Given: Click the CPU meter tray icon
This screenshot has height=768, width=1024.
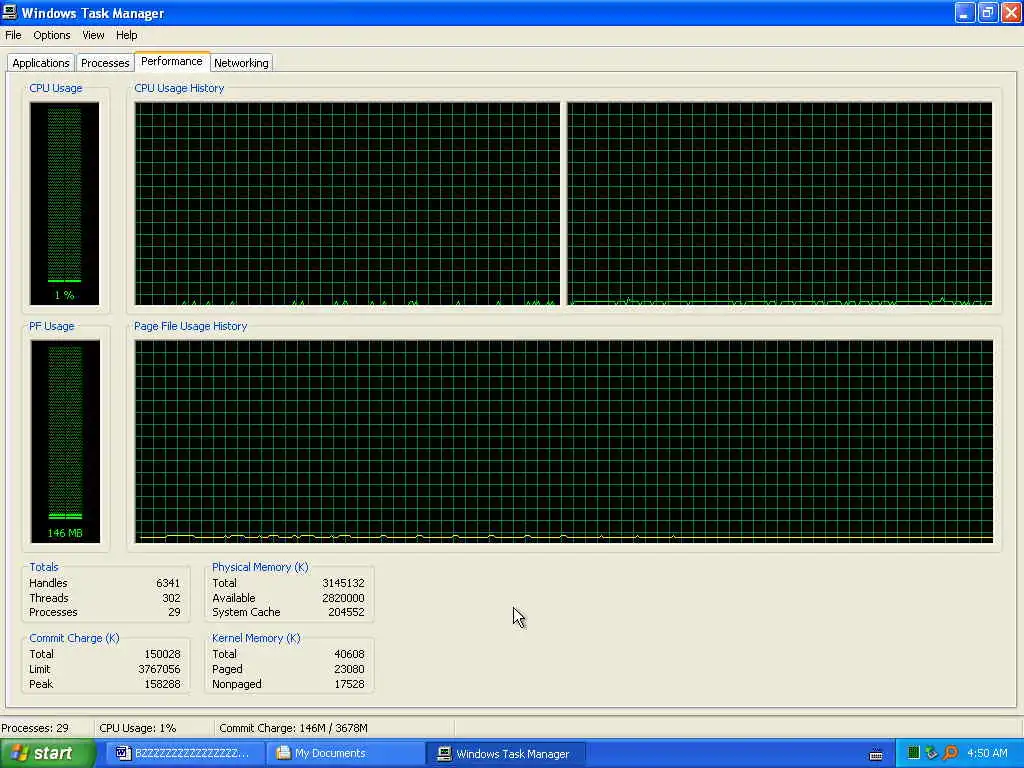Looking at the screenshot, I should (x=913, y=753).
